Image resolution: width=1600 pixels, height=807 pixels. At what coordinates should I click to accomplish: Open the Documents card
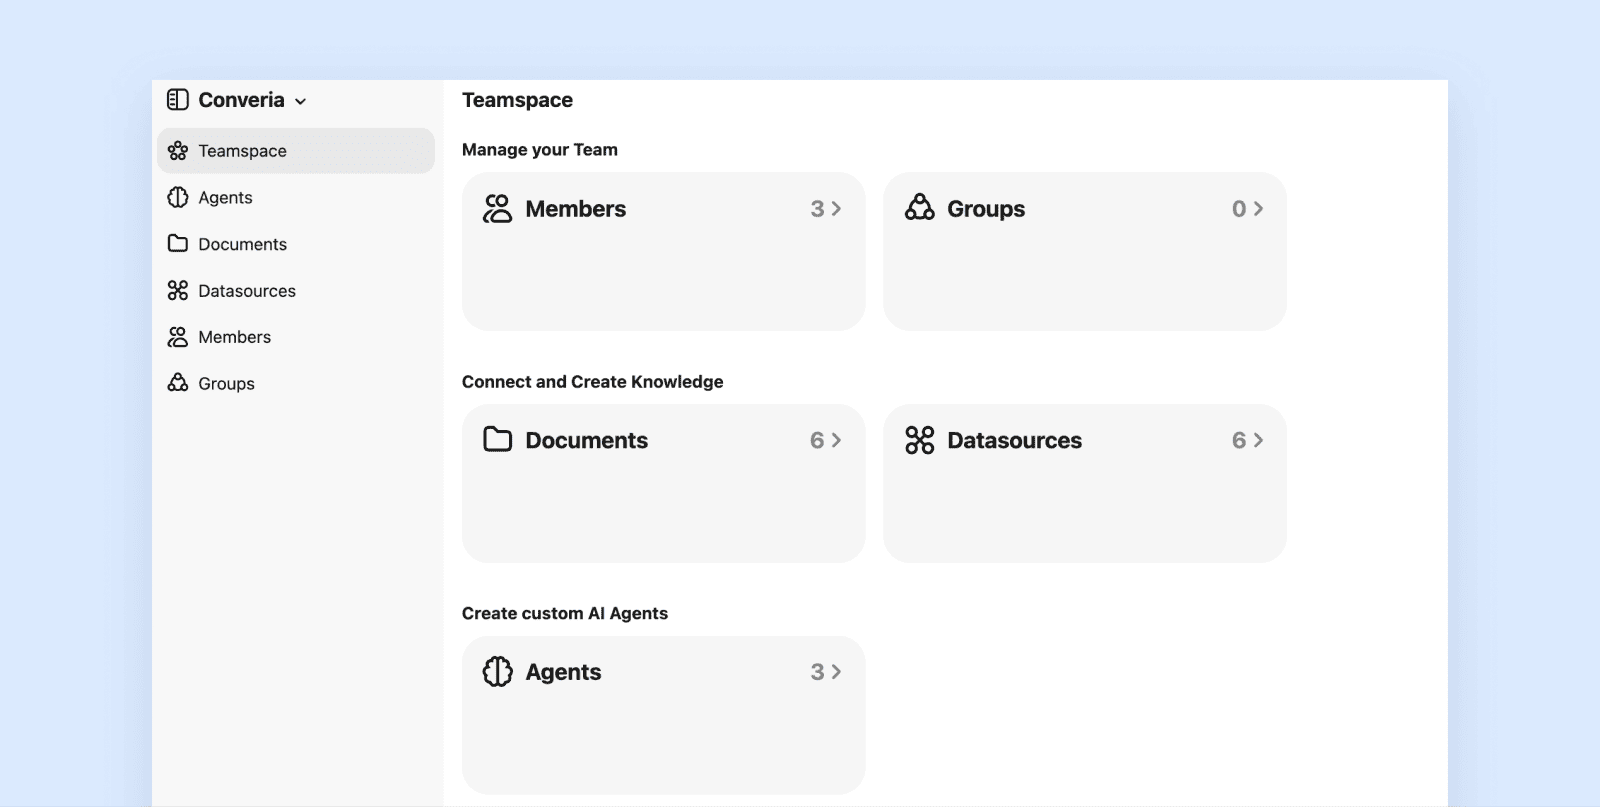click(663, 483)
